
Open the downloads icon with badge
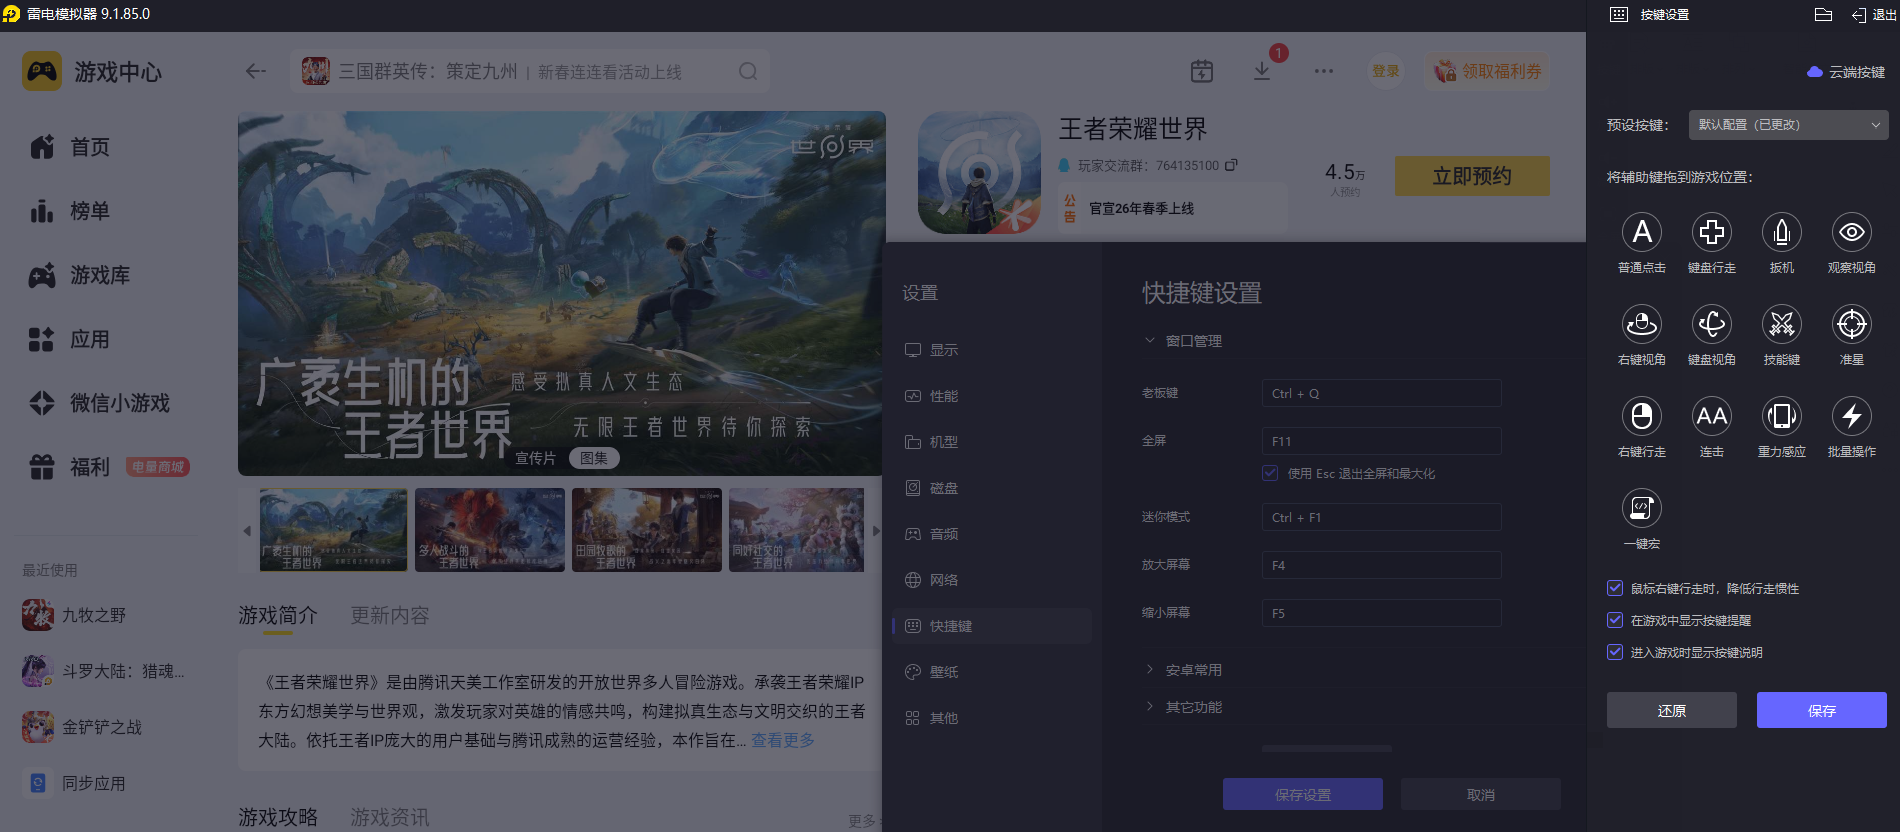1262,71
